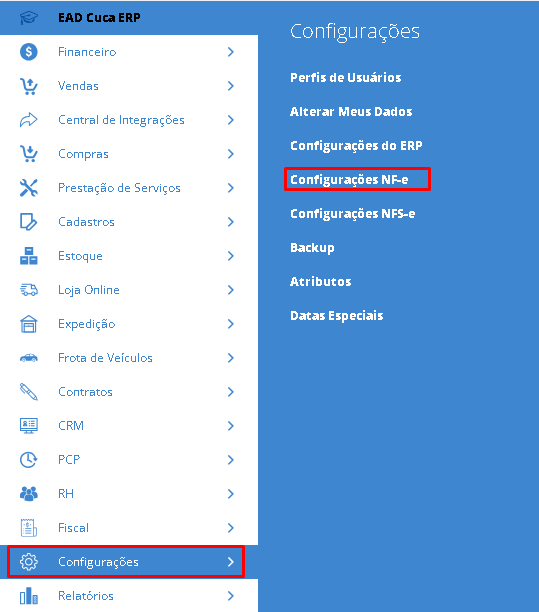Select Perfis de Usuários option

[345, 77]
